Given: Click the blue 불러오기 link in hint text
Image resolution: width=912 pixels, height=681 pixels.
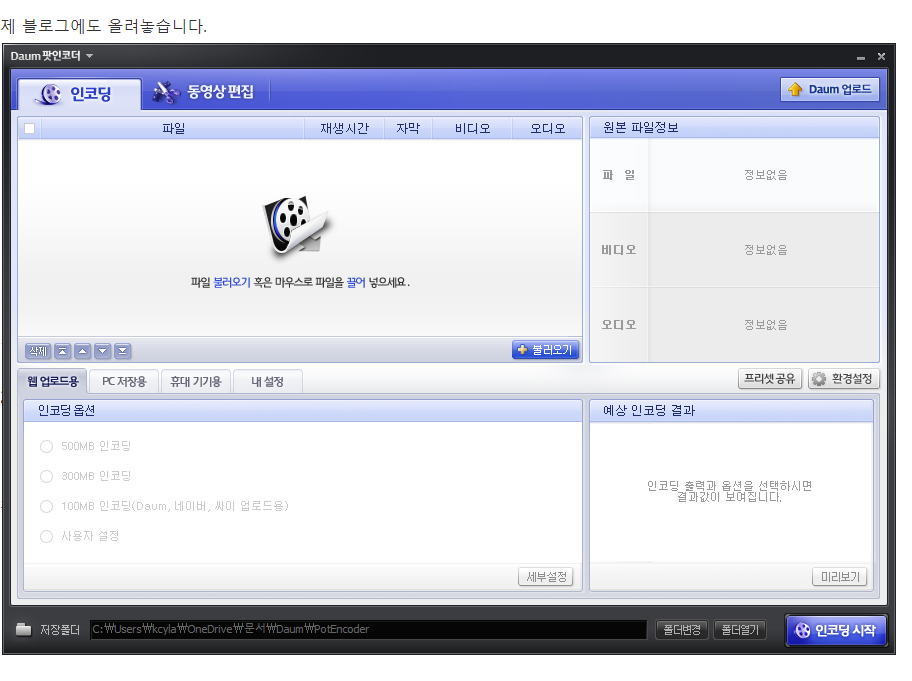Looking at the screenshot, I should [x=231, y=283].
